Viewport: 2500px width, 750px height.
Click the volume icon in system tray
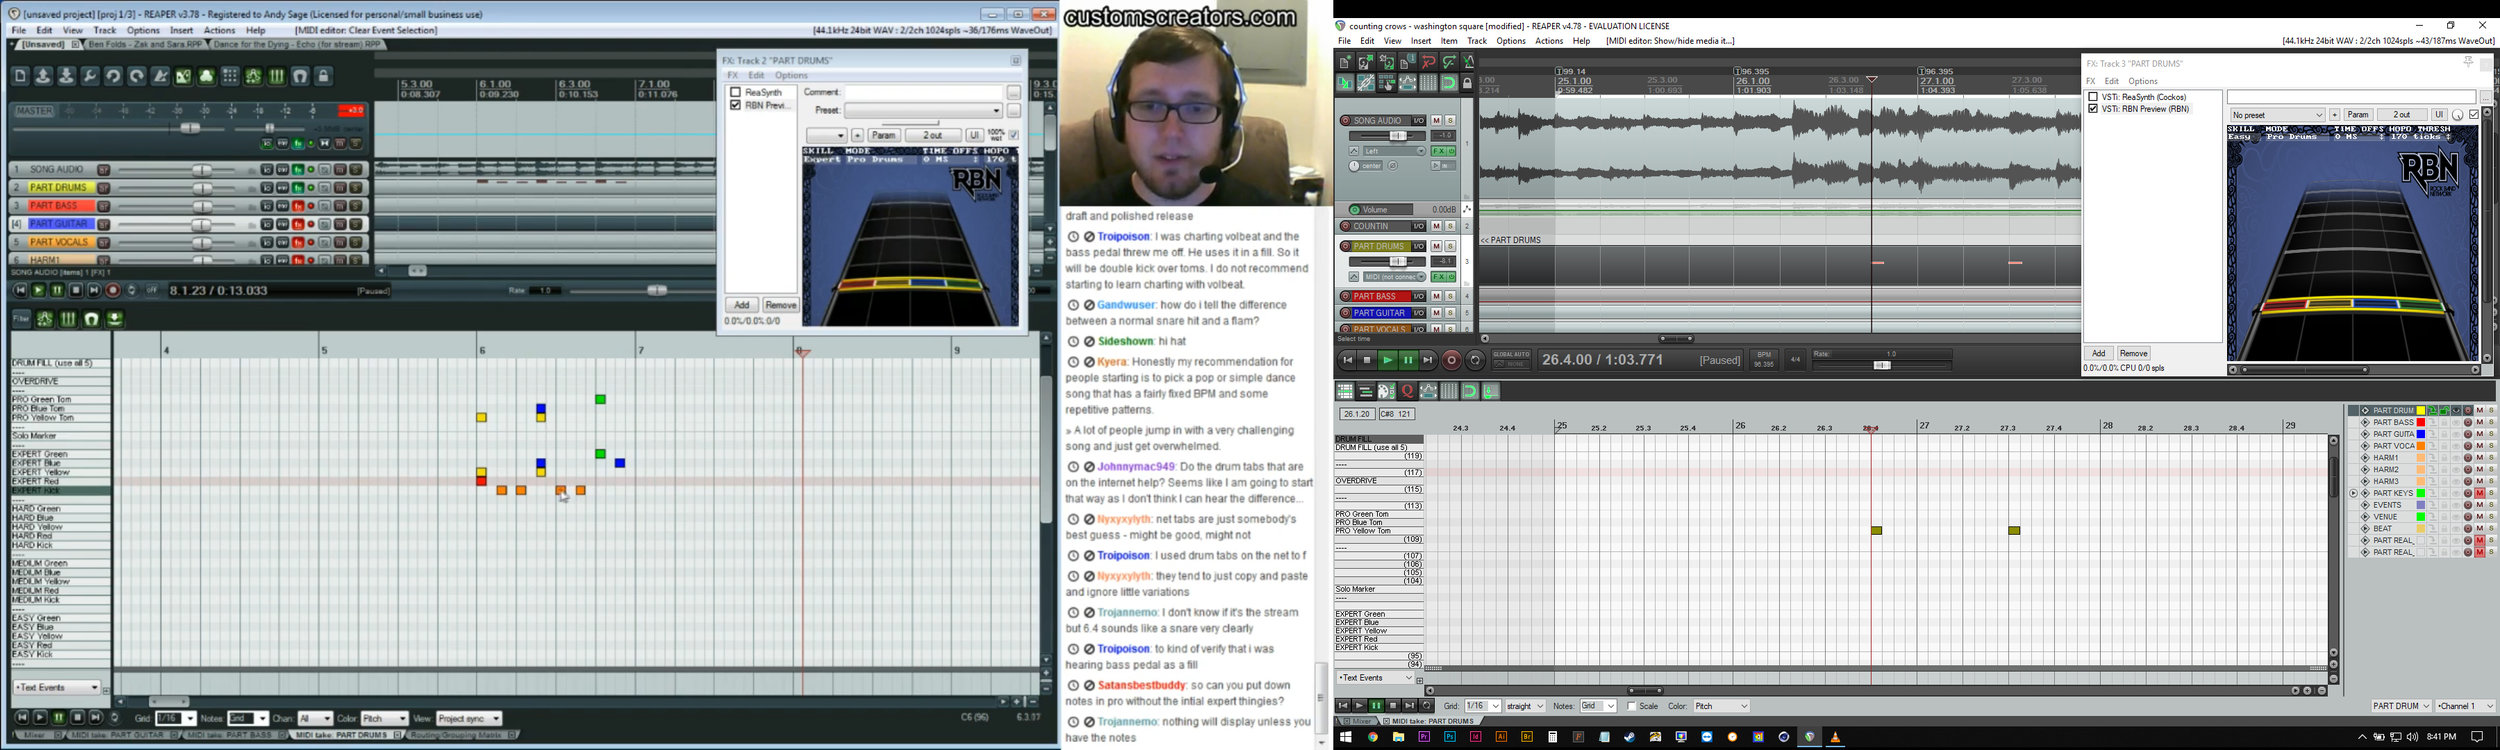pyautogui.click(x=2412, y=737)
